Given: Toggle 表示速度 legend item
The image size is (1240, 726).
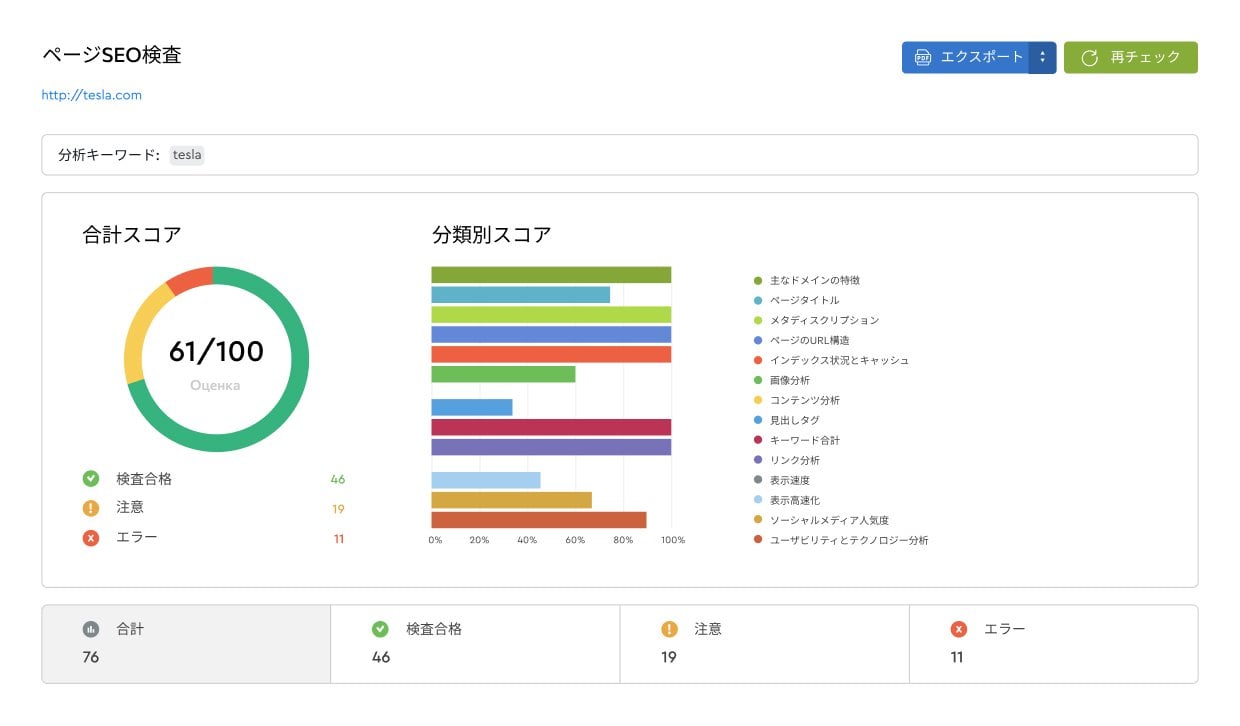Looking at the screenshot, I should coord(781,480).
